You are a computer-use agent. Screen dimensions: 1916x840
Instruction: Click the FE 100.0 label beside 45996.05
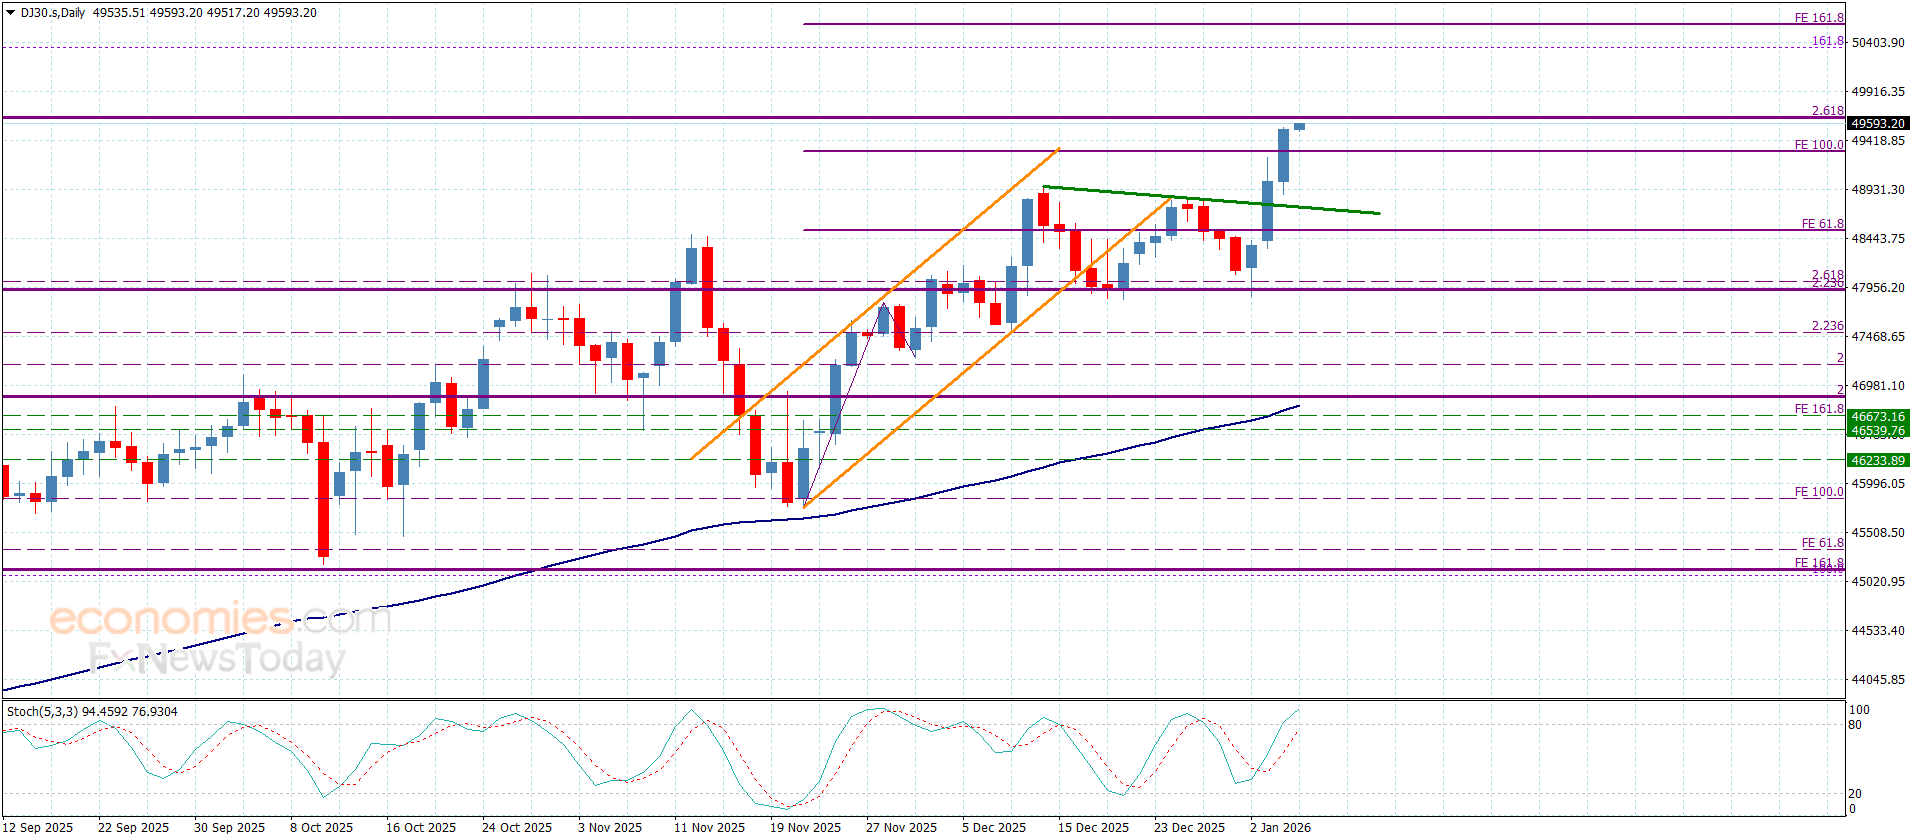(1819, 492)
